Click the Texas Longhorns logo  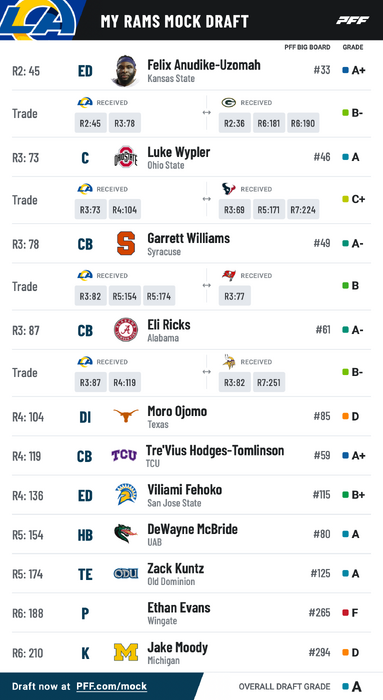click(125, 416)
